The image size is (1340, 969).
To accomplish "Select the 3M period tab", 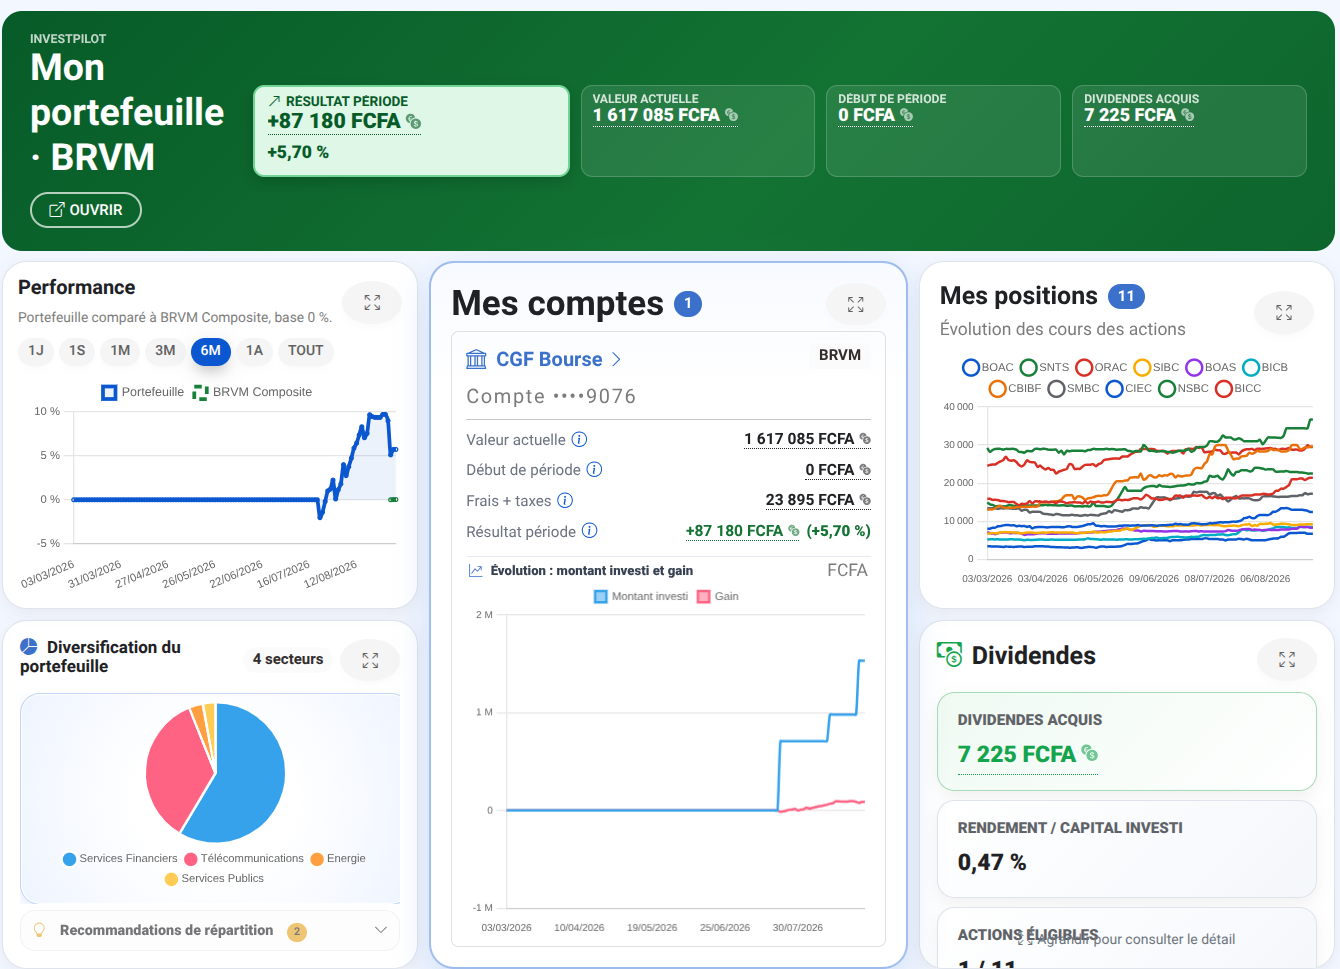I will point(166,351).
